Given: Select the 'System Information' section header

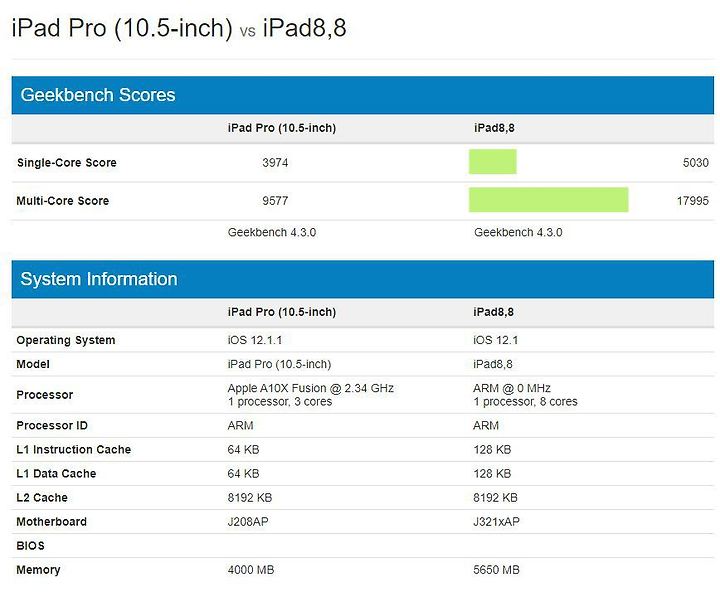Looking at the screenshot, I should click(363, 279).
